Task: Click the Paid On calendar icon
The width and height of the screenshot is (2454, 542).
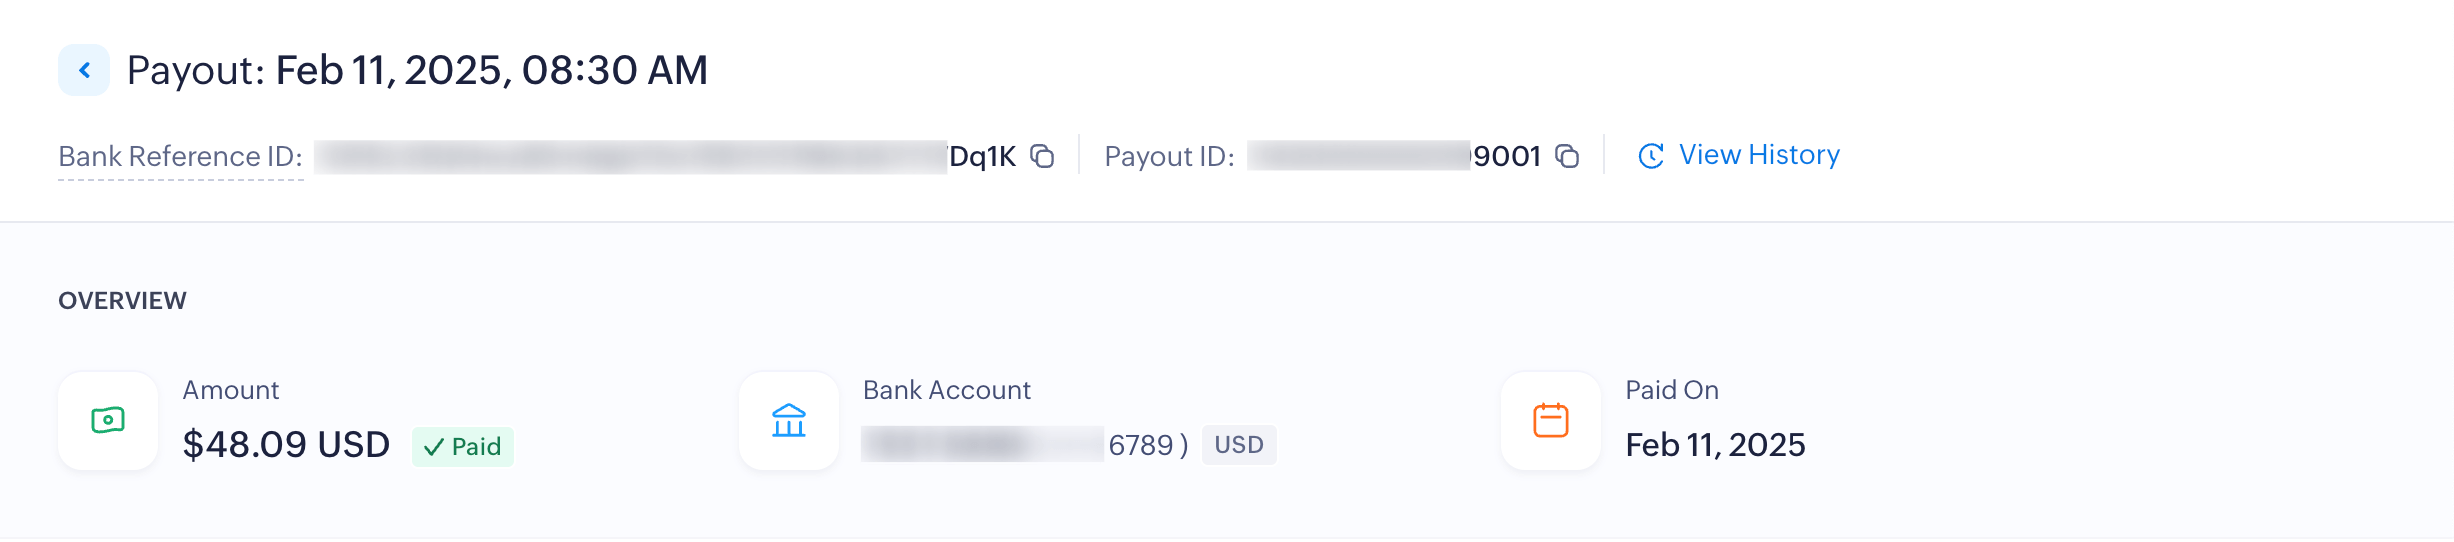Action: pyautogui.click(x=1551, y=421)
